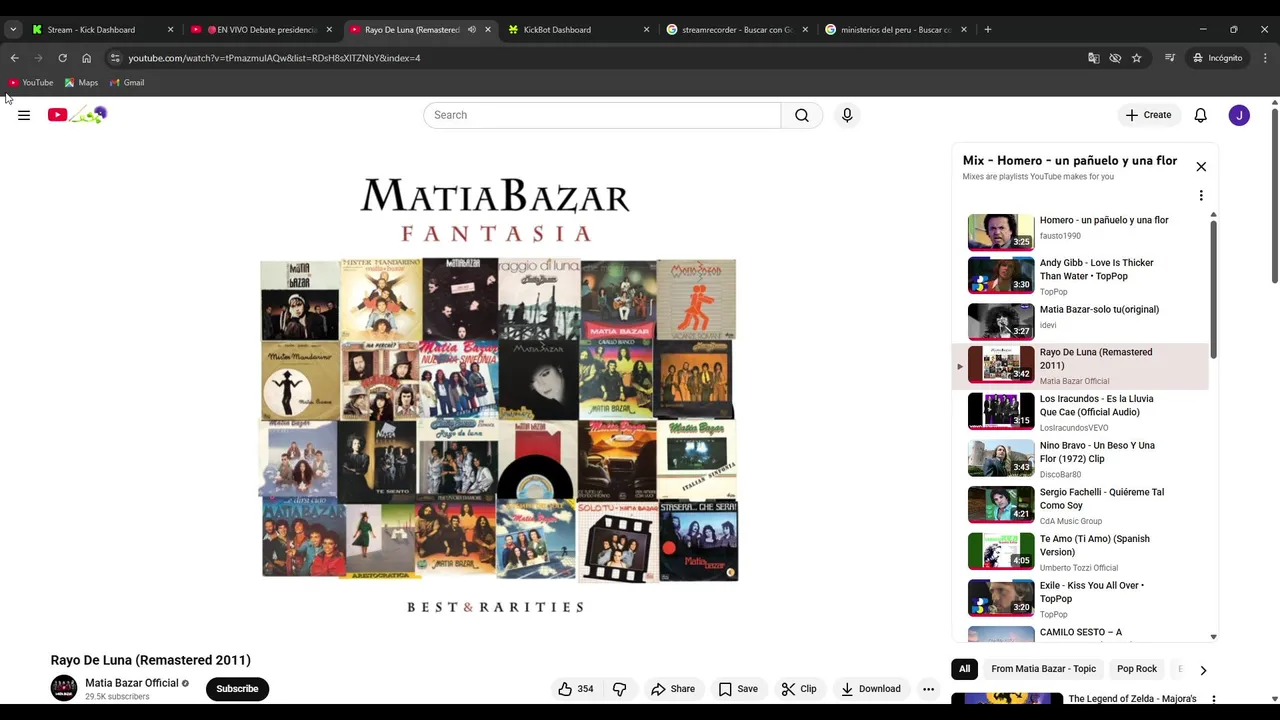
Task: Download the video
Action: tap(871, 689)
